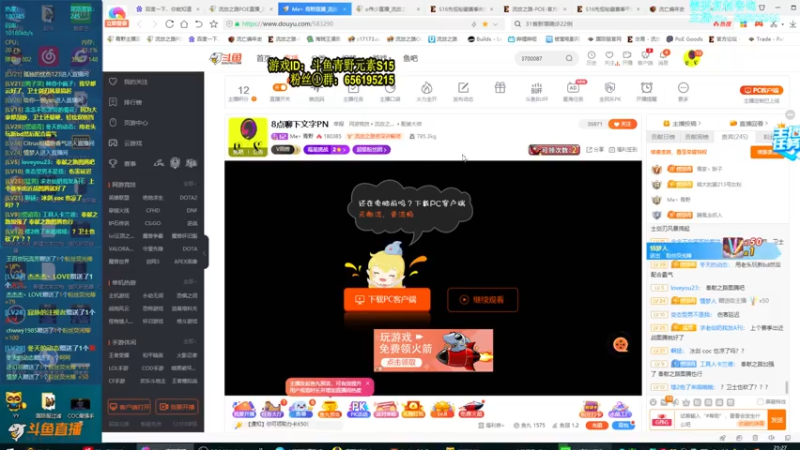This screenshot has height=450, width=800.
Task: Reload the page with the browser refresh icon
Action: pos(169,24)
